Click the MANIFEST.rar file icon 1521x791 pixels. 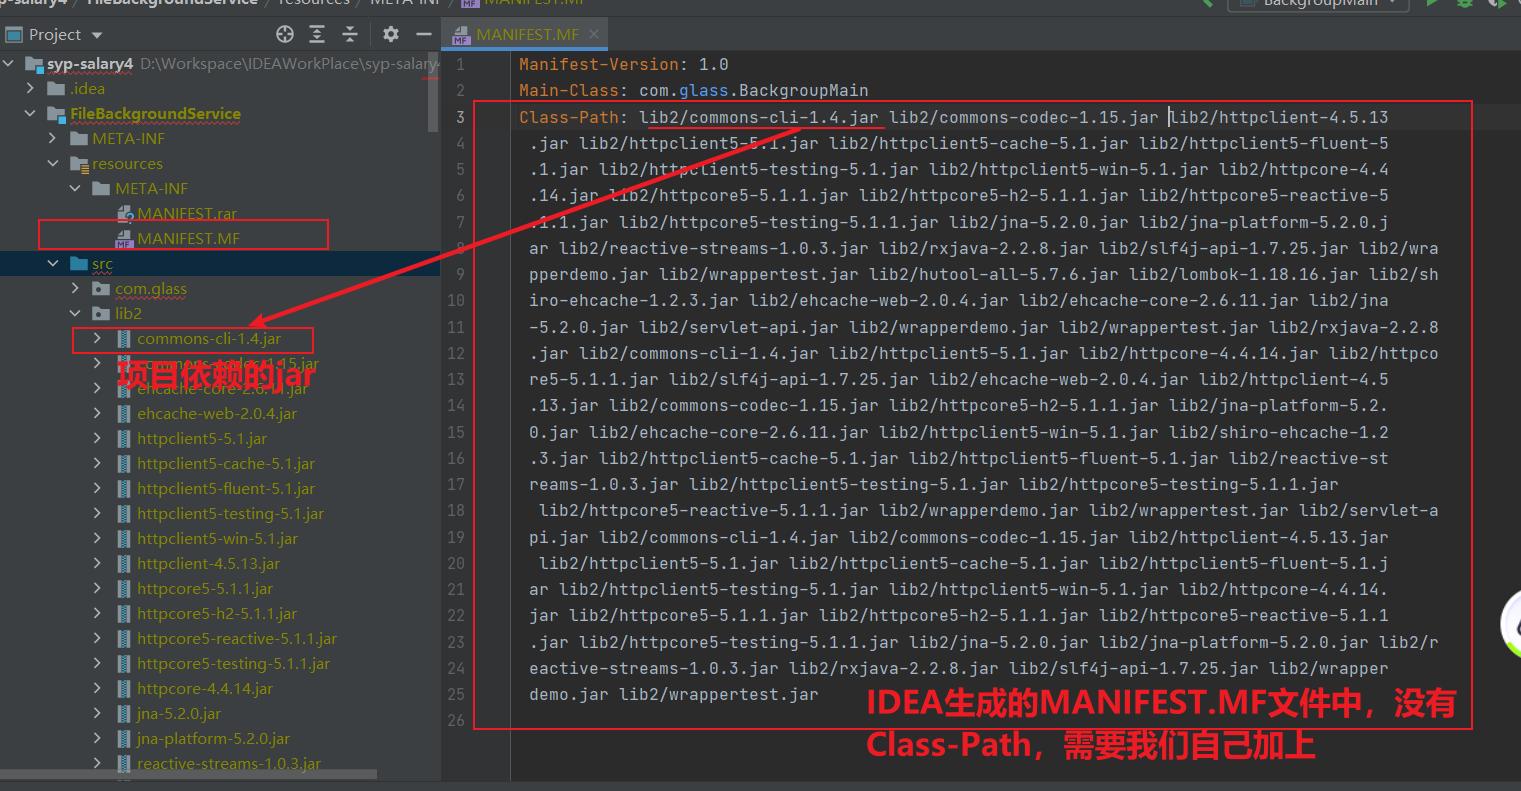(125, 214)
